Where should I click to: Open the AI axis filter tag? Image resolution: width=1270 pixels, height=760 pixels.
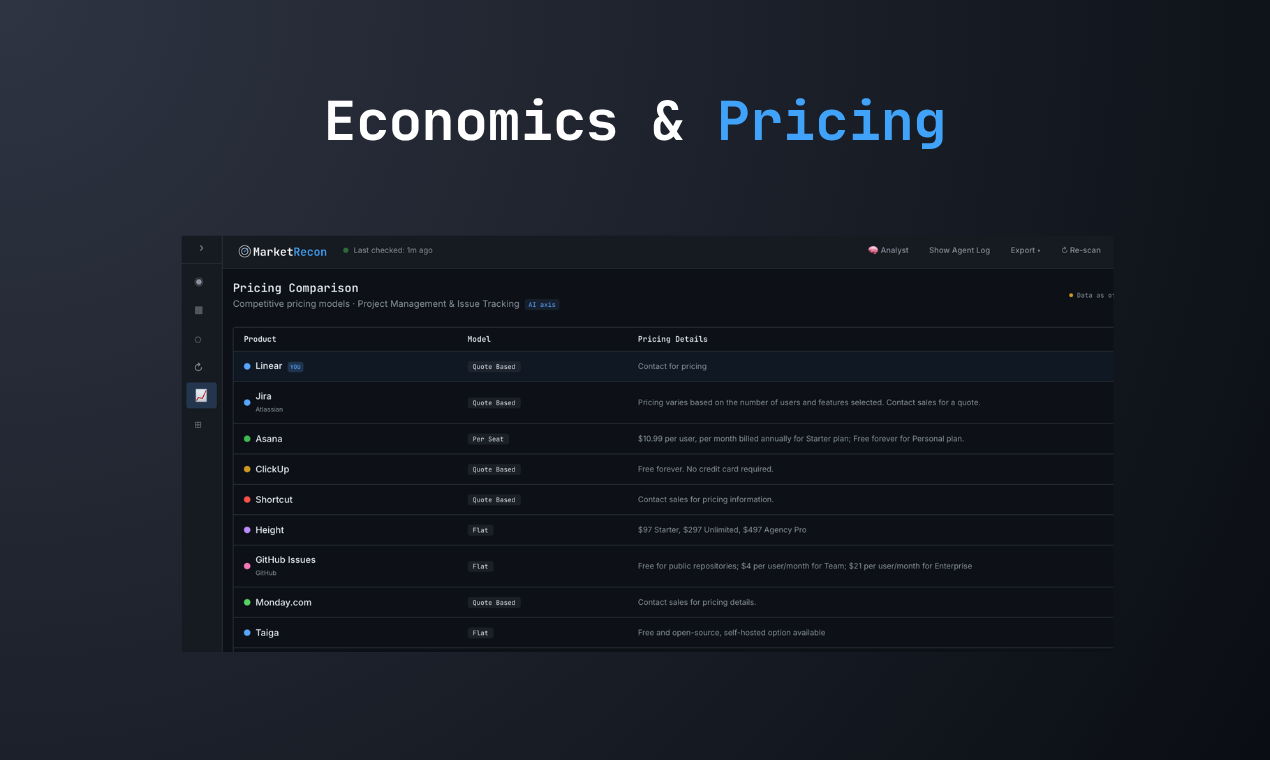click(542, 304)
